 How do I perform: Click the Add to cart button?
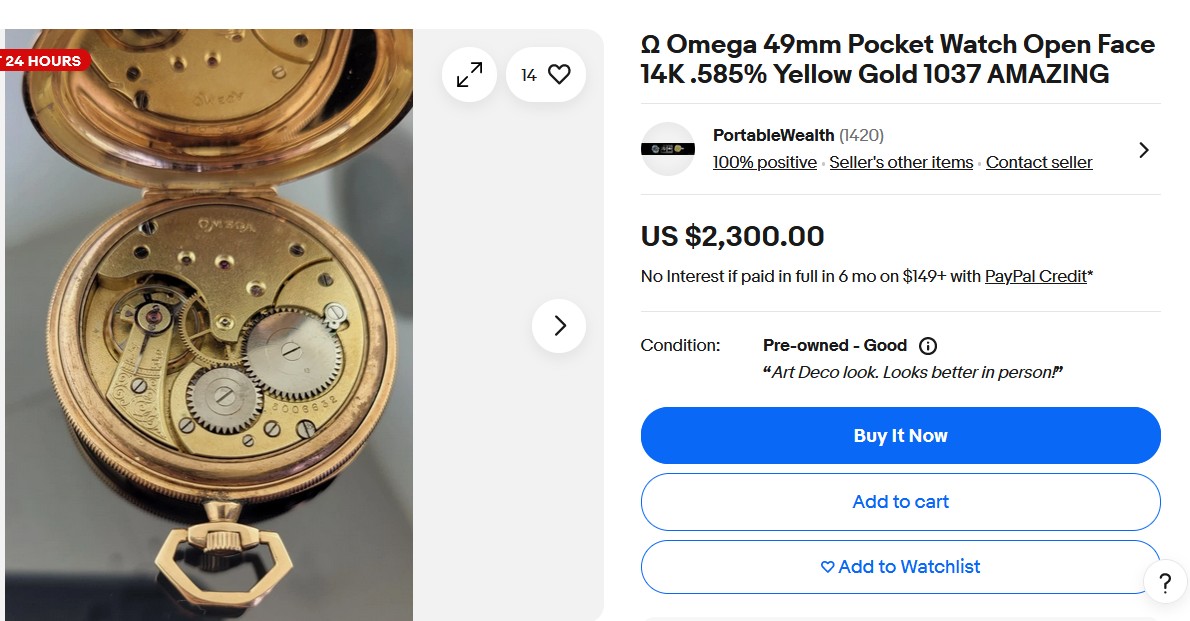coord(900,502)
